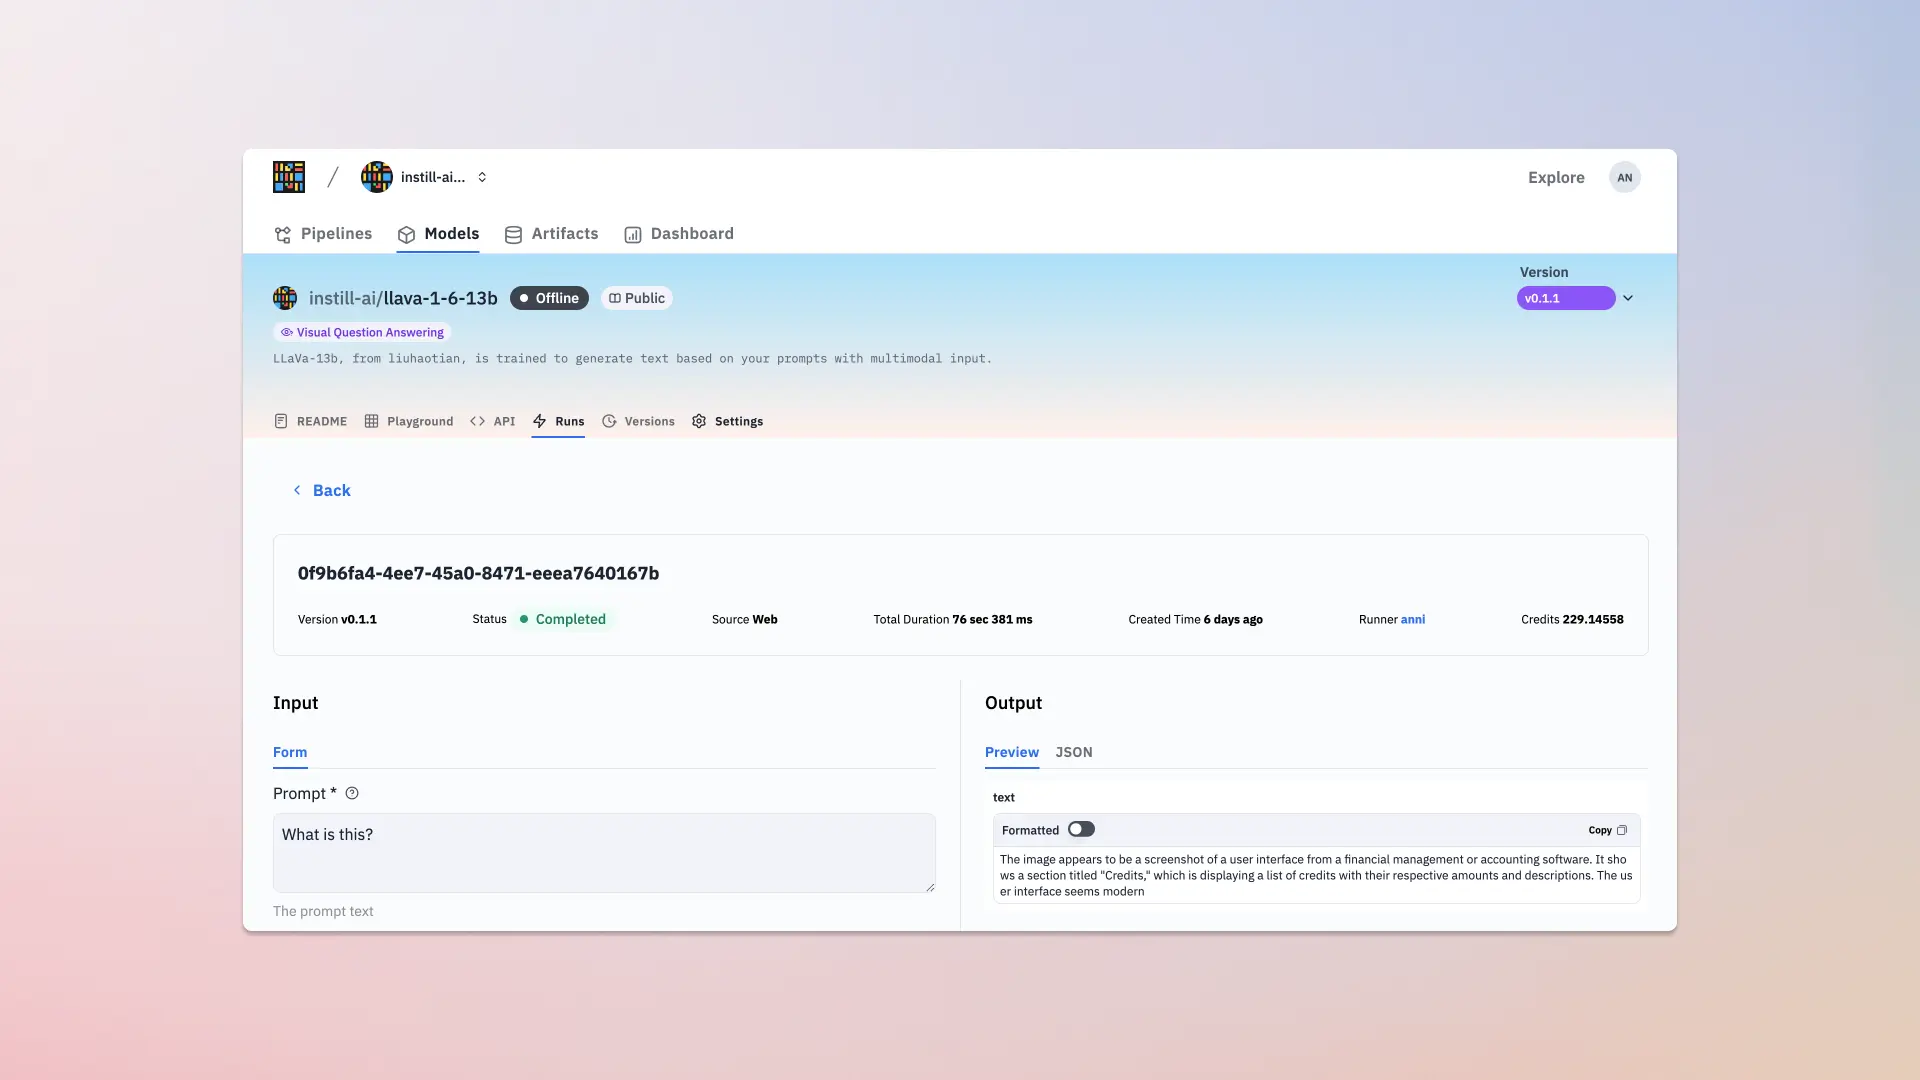
Task: Click the Dashboard chart icon
Action: click(x=633, y=235)
